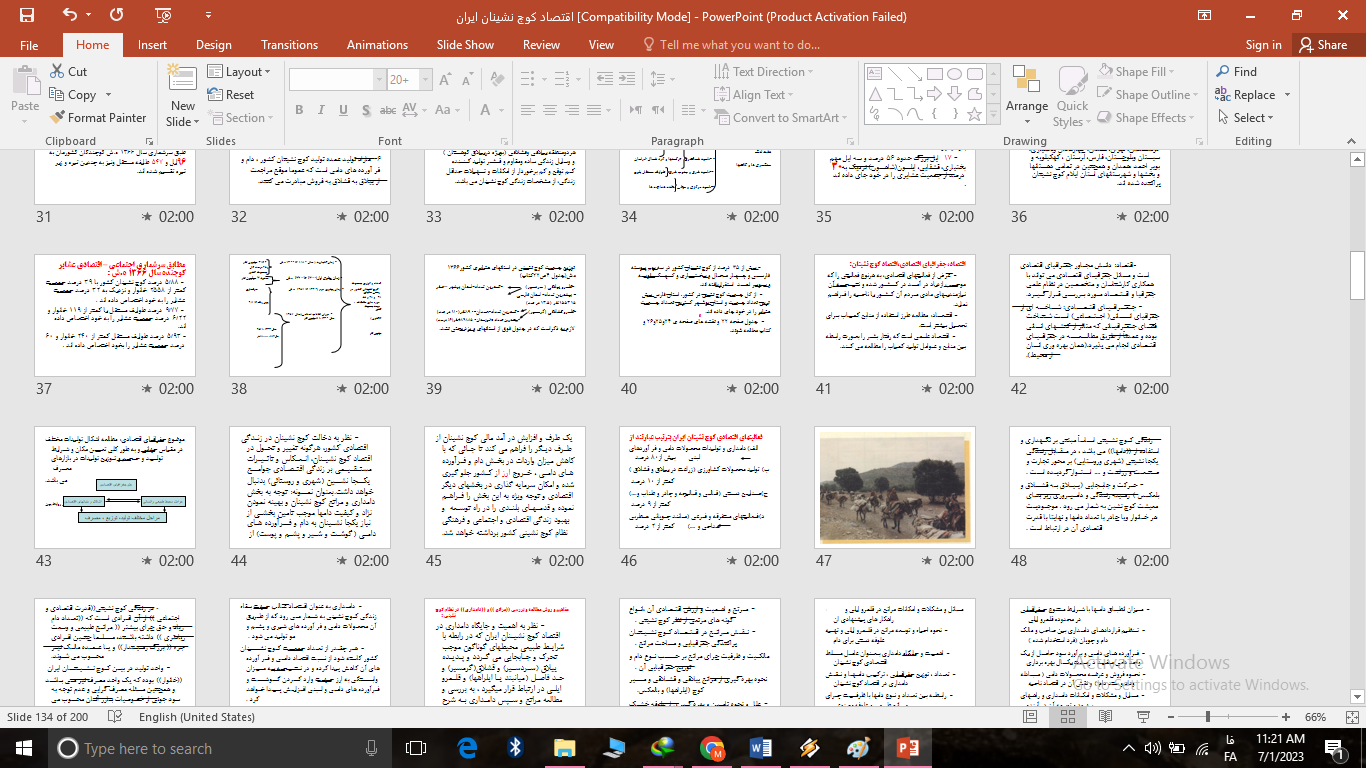Open the Layout dropdown
The height and width of the screenshot is (768, 1366).
240,72
